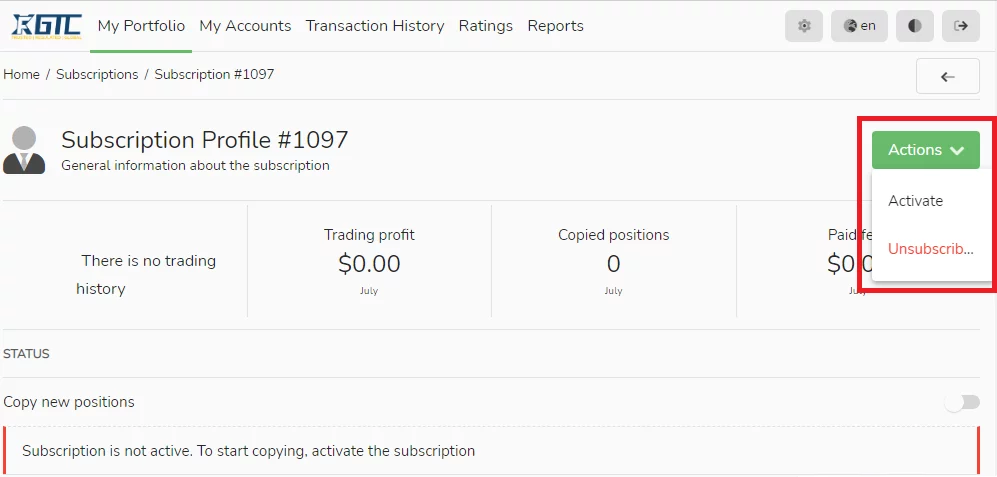Click the GTC logo

46,26
